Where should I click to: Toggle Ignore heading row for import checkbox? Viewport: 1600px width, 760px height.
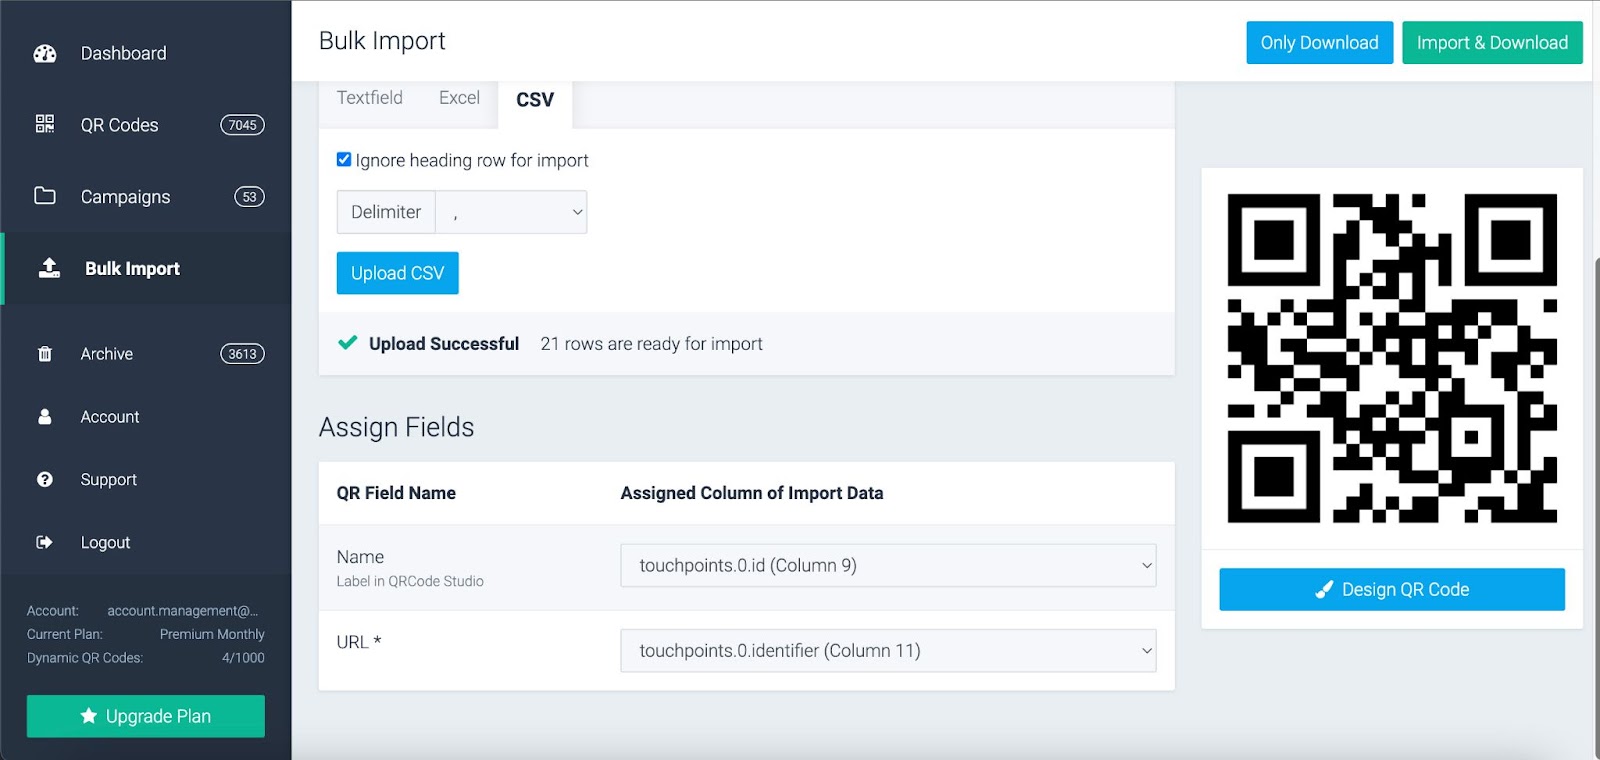click(344, 159)
